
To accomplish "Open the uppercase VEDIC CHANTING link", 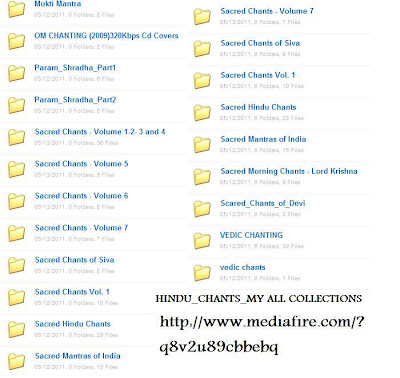I will [x=251, y=235].
